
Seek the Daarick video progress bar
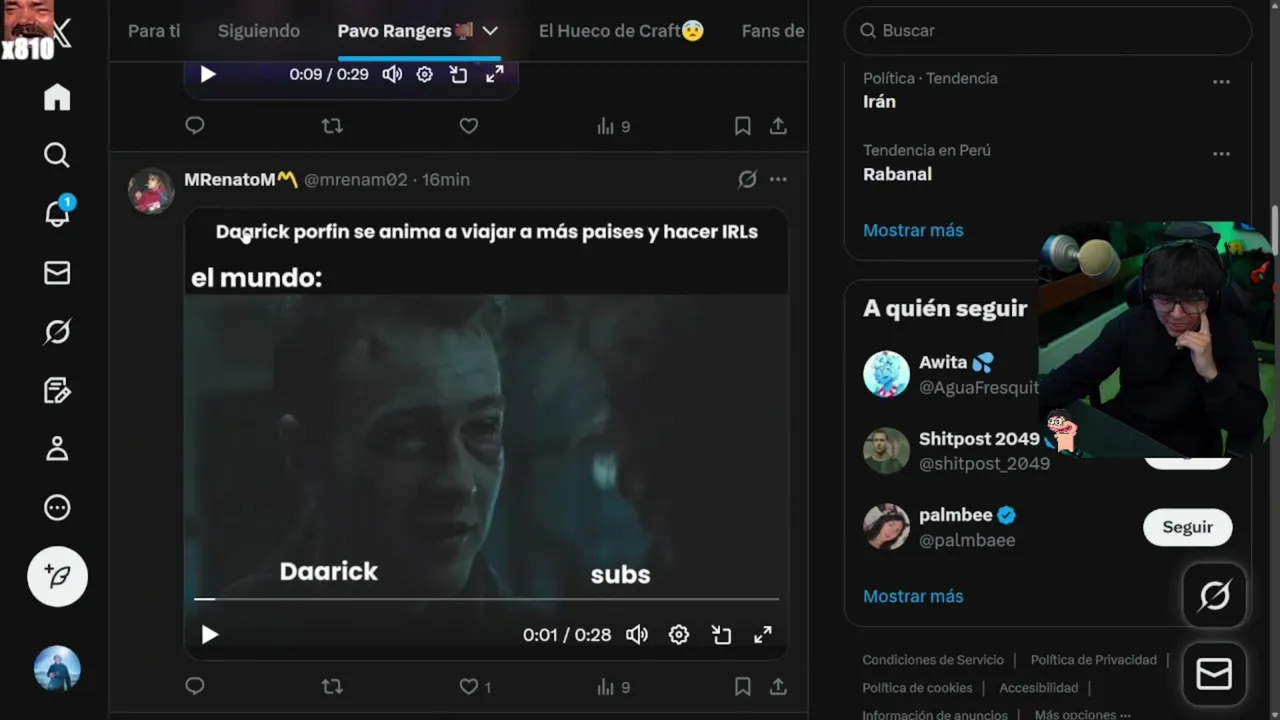tap(486, 599)
